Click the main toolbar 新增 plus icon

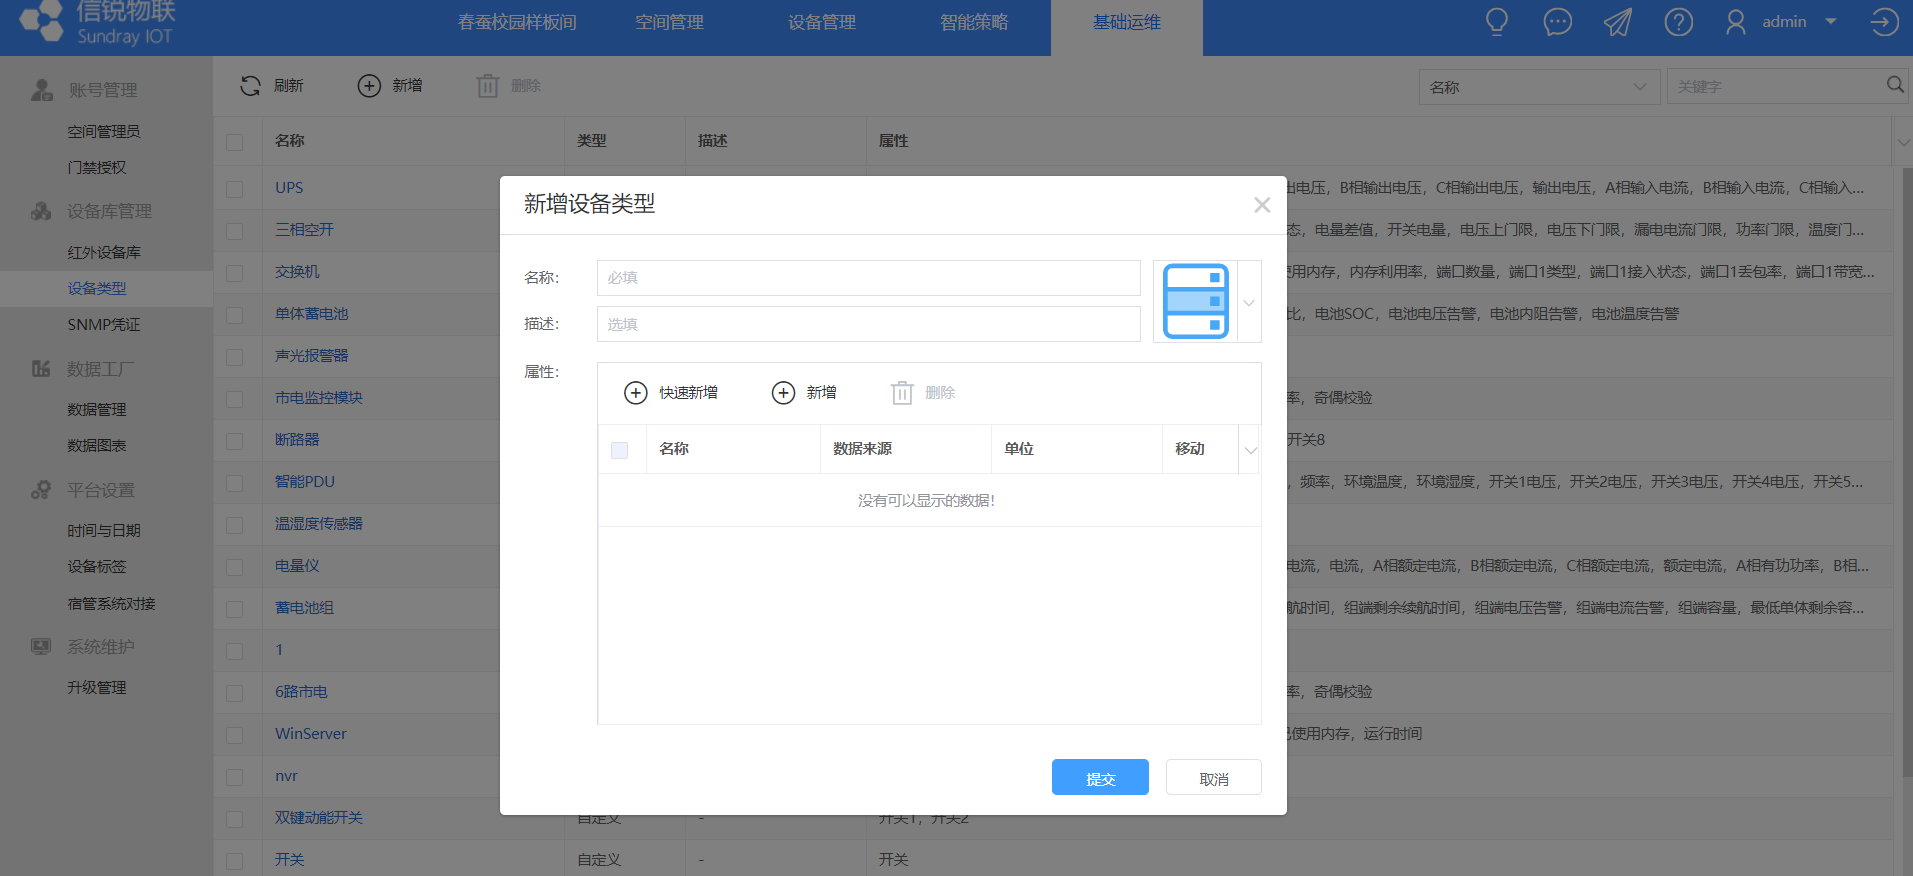coord(369,86)
